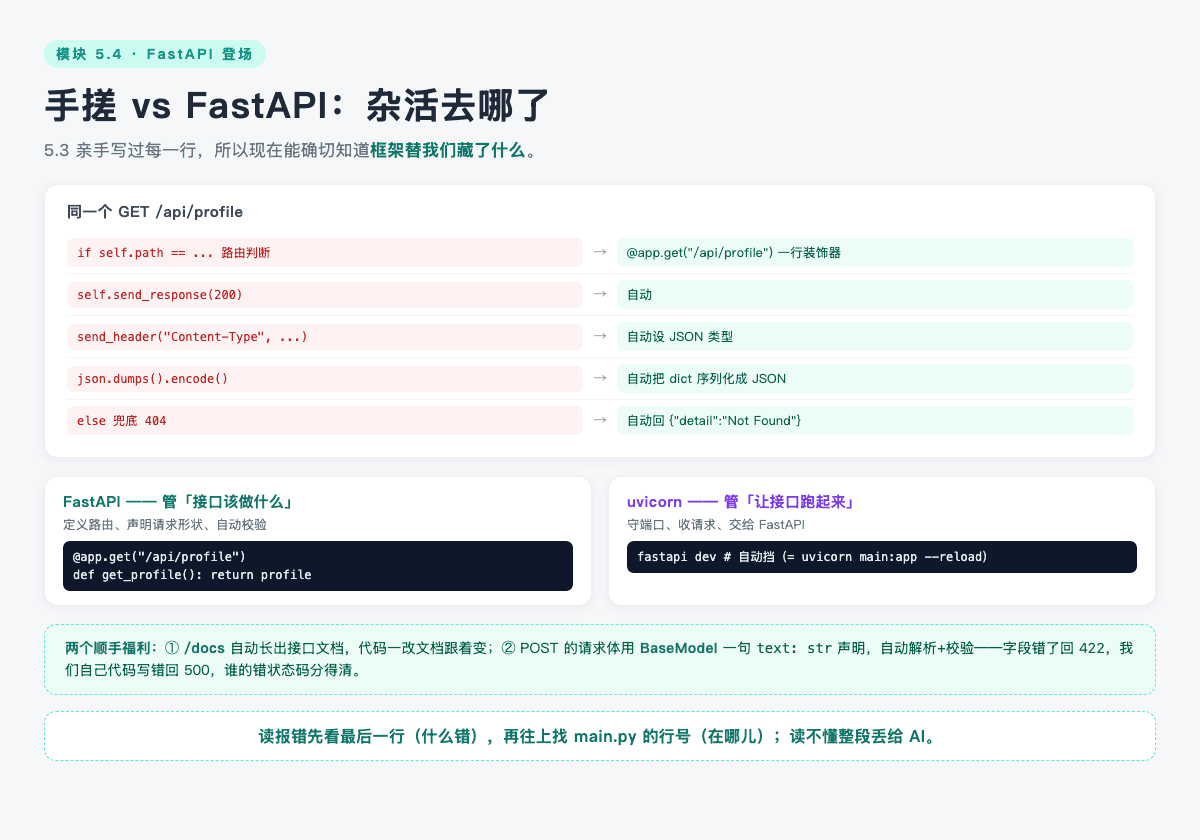The image size is (1200, 840).
Task: Click the 两个顺手福利 note box
Action: click(600, 659)
